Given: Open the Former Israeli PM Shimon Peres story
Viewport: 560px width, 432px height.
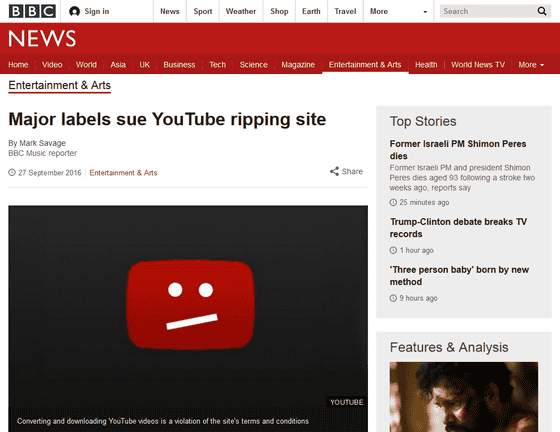Looking at the screenshot, I should click(x=458, y=150).
